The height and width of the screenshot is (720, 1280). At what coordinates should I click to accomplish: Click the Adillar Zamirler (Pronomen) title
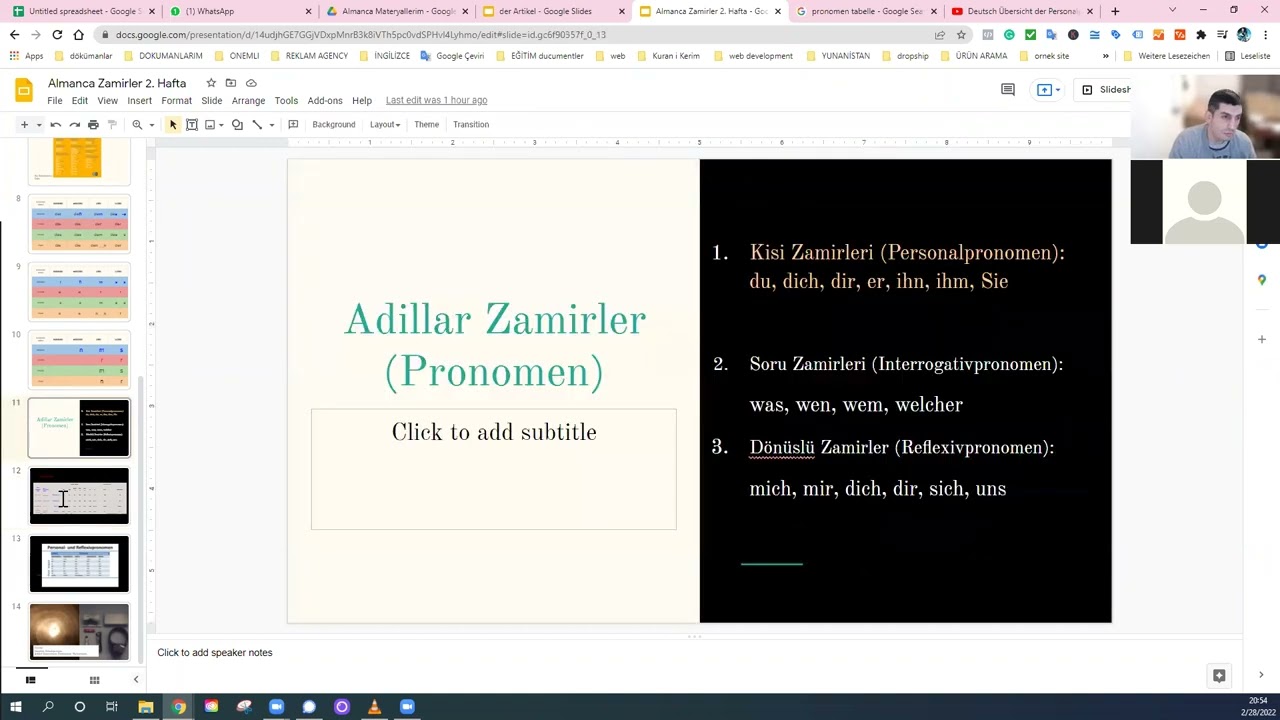click(494, 346)
